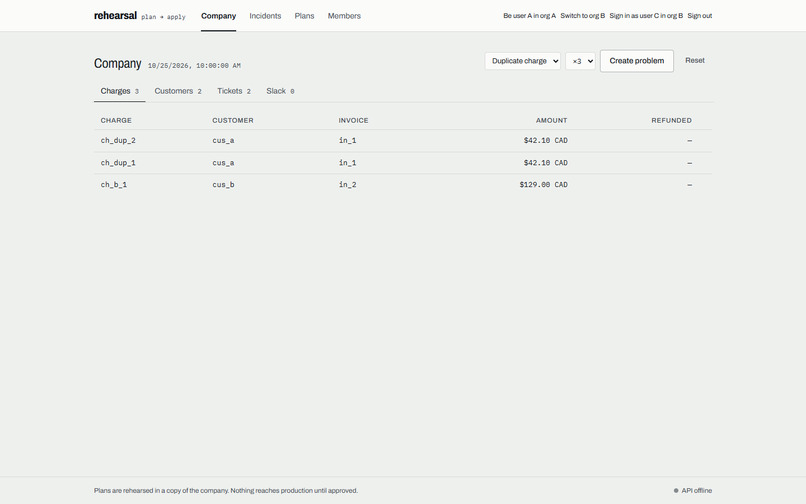This screenshot has height=504, width=806.
Task: Click the company timestamp 10/25/2026, 10:00:00 AM
Action: pos(194,66)
